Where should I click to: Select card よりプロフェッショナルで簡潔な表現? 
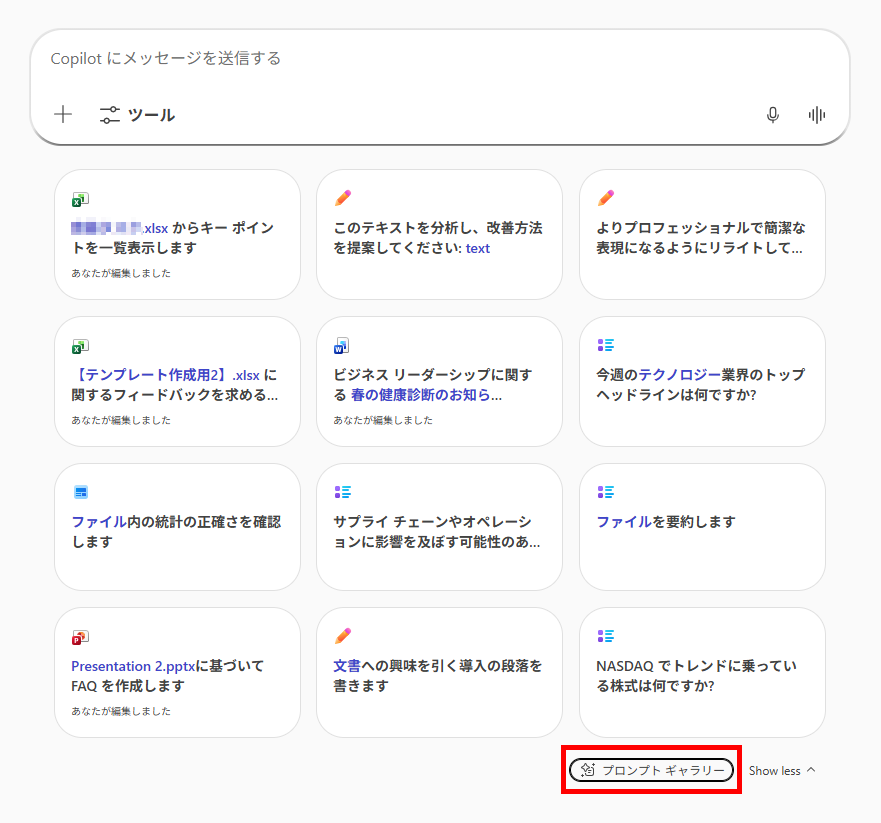[x=702, y=235]
